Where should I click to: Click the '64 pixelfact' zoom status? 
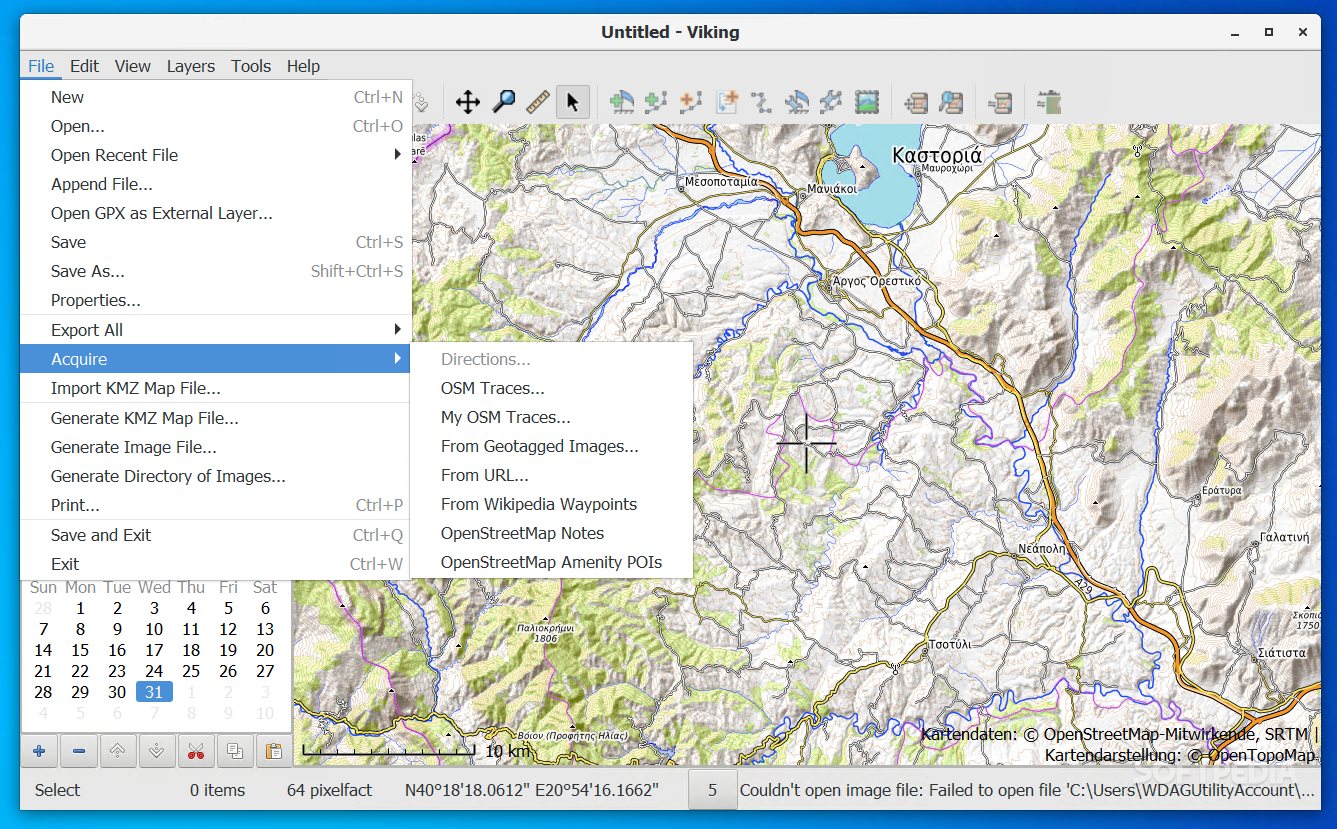point(329,790)
